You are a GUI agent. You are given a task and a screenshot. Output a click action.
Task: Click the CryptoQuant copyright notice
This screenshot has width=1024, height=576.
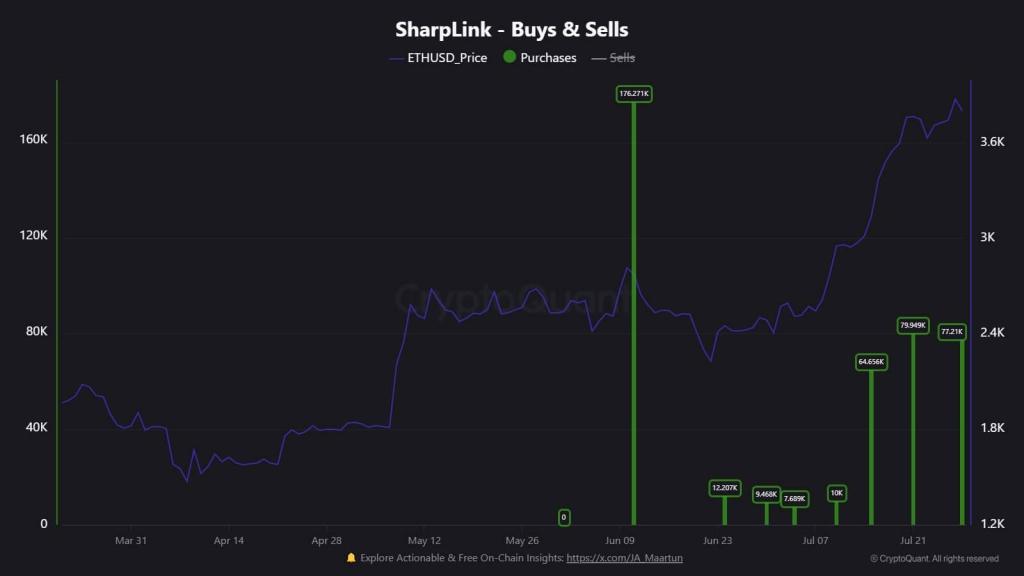point(934,558)
